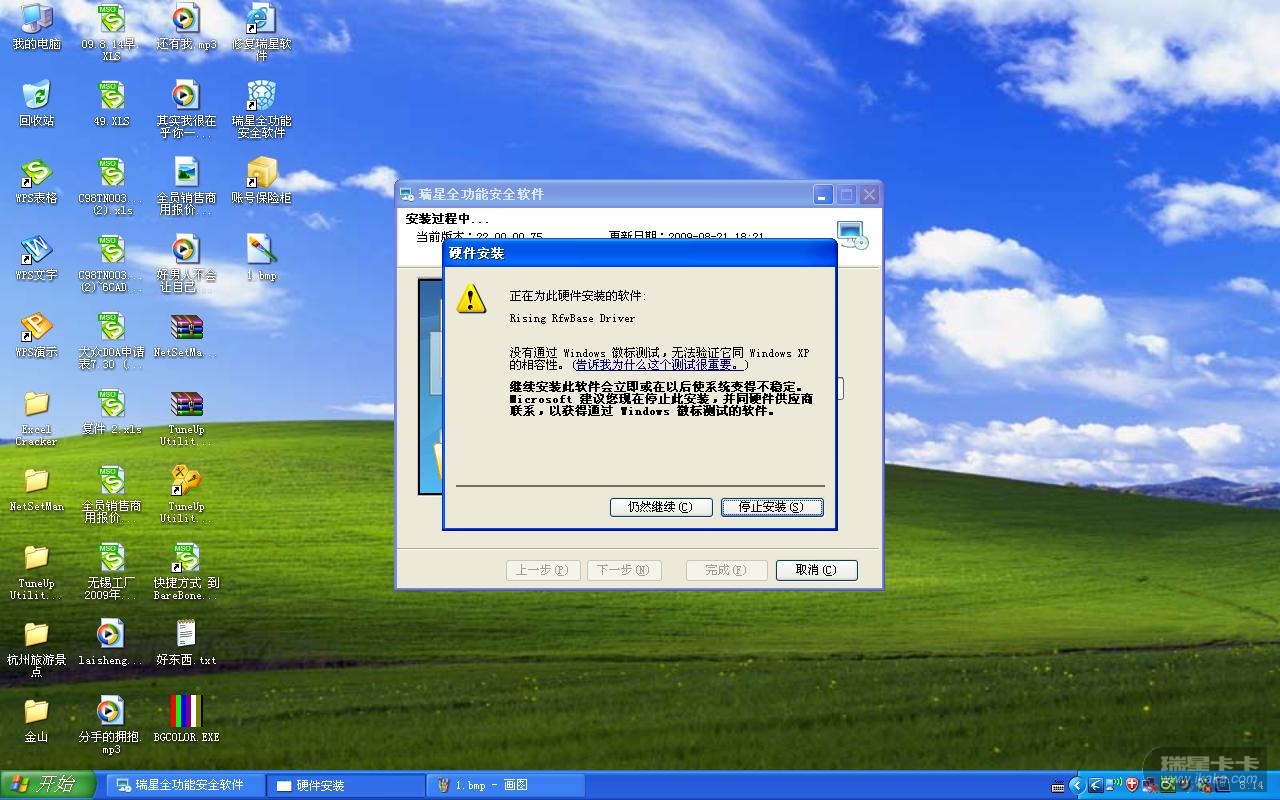Screen dimensions: 1280x800
Task: Click the "Rising RfwBase Driver" text
Action: click(x=572, y=319)
